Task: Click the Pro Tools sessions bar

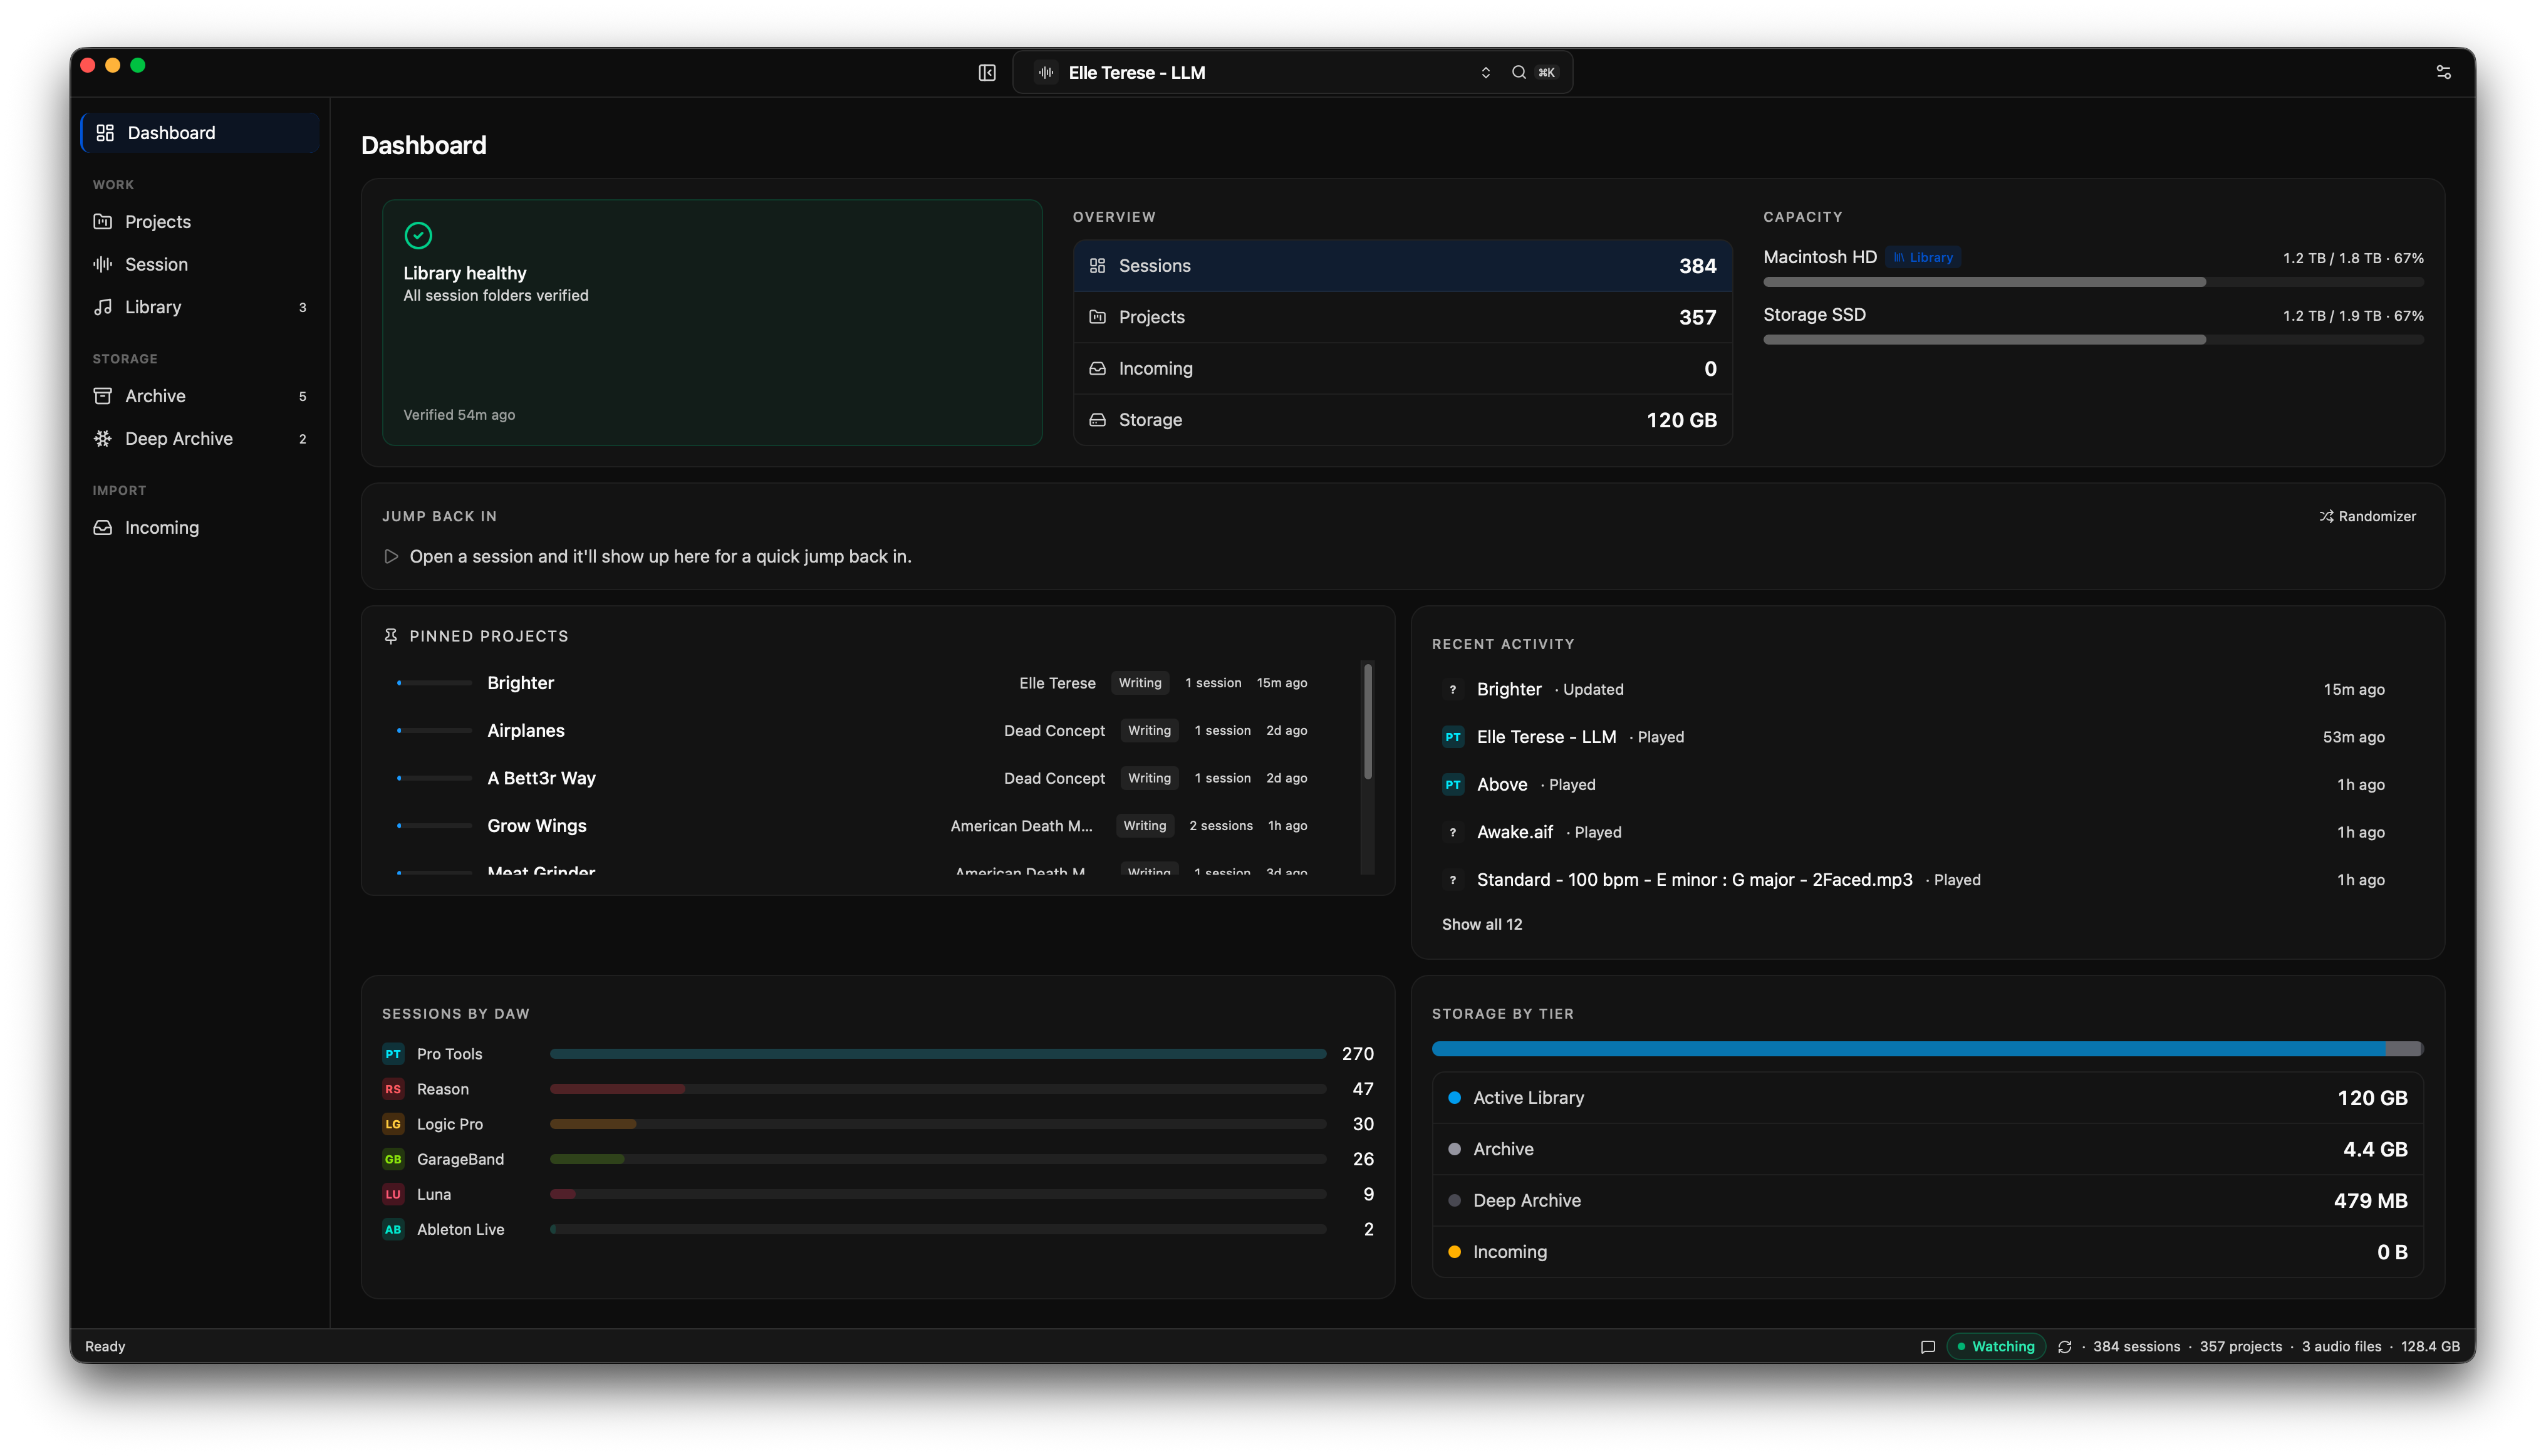Action: 937,1054
